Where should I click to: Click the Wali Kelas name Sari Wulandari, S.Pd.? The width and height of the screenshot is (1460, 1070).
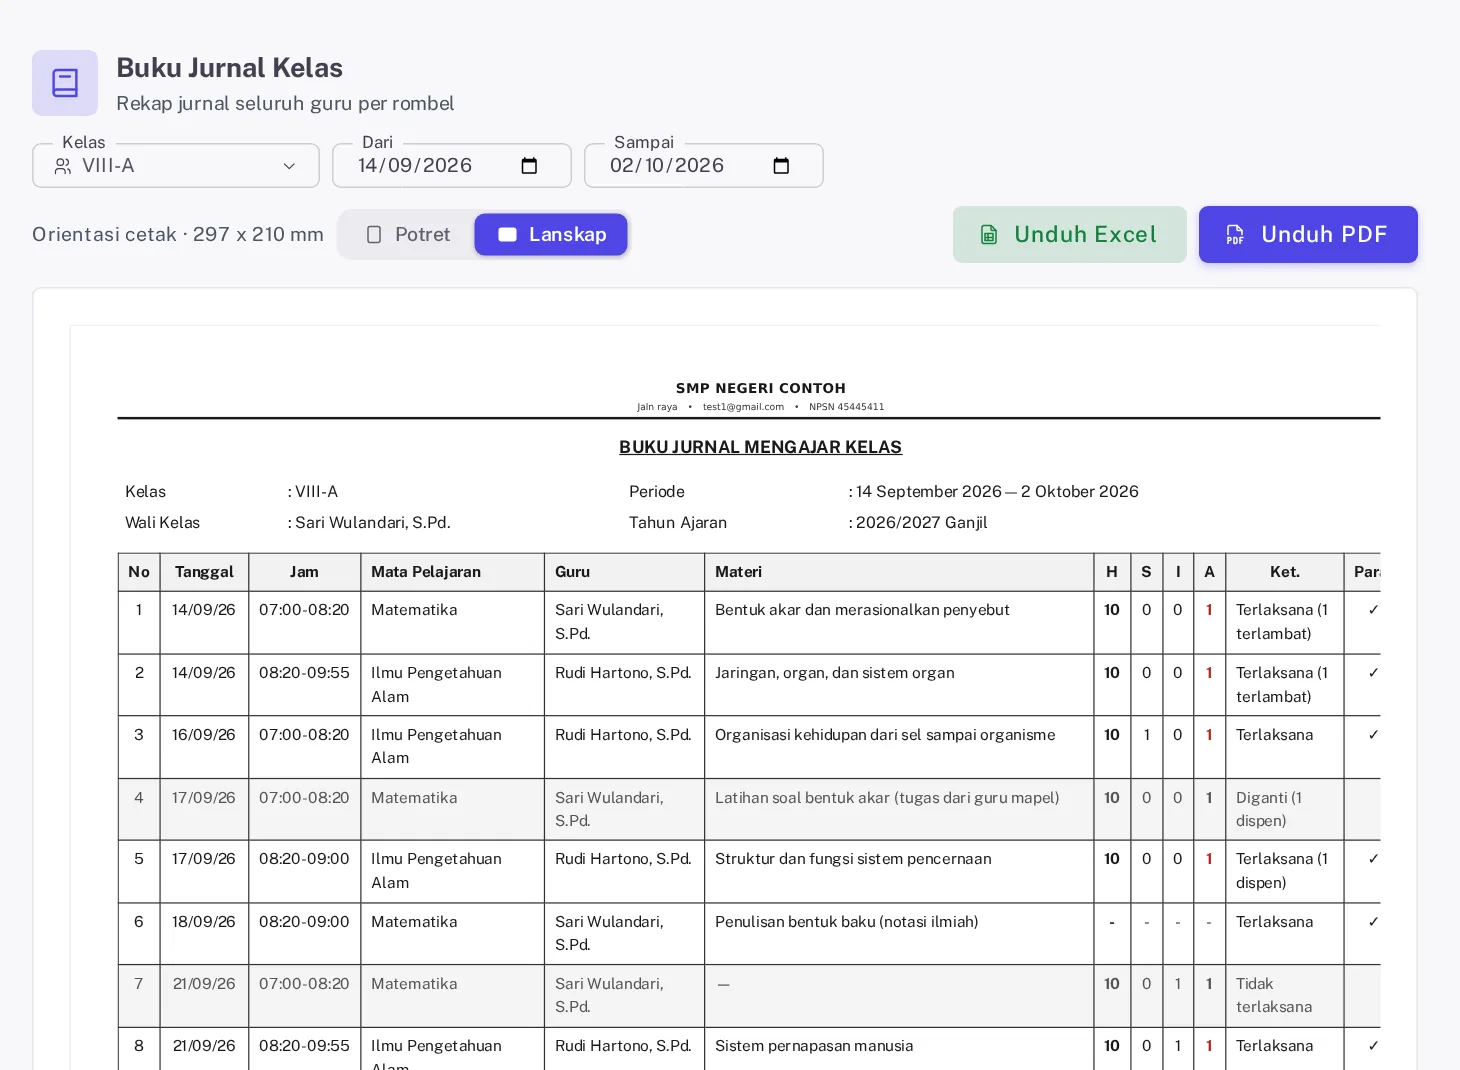[x=373, y=523]
